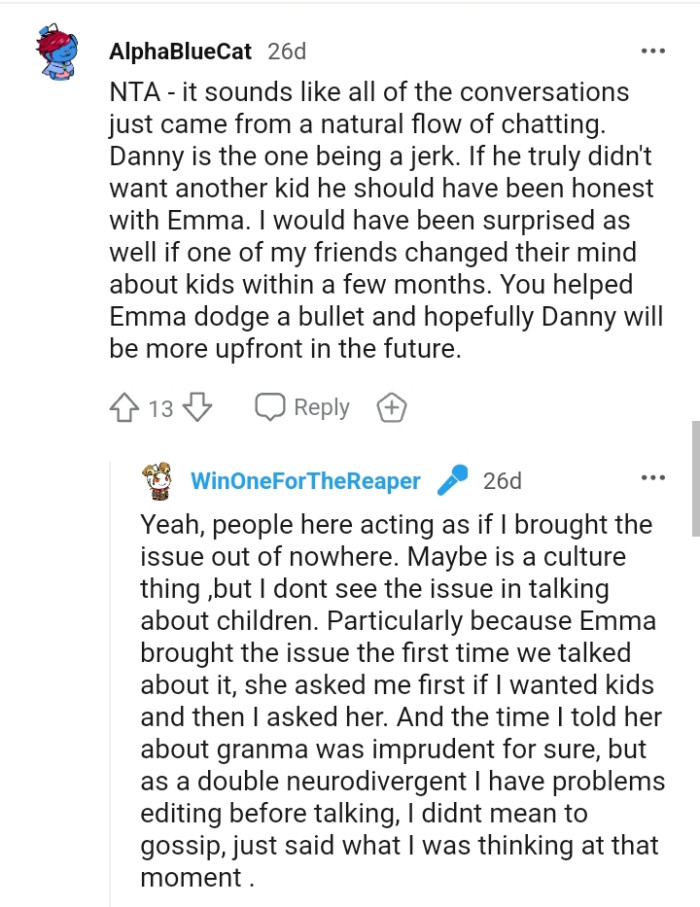The image size is (700, 907).
Task: Click the three-dot icon on WinOneForTheReaper's reply
Action: (x=653, y=479)
